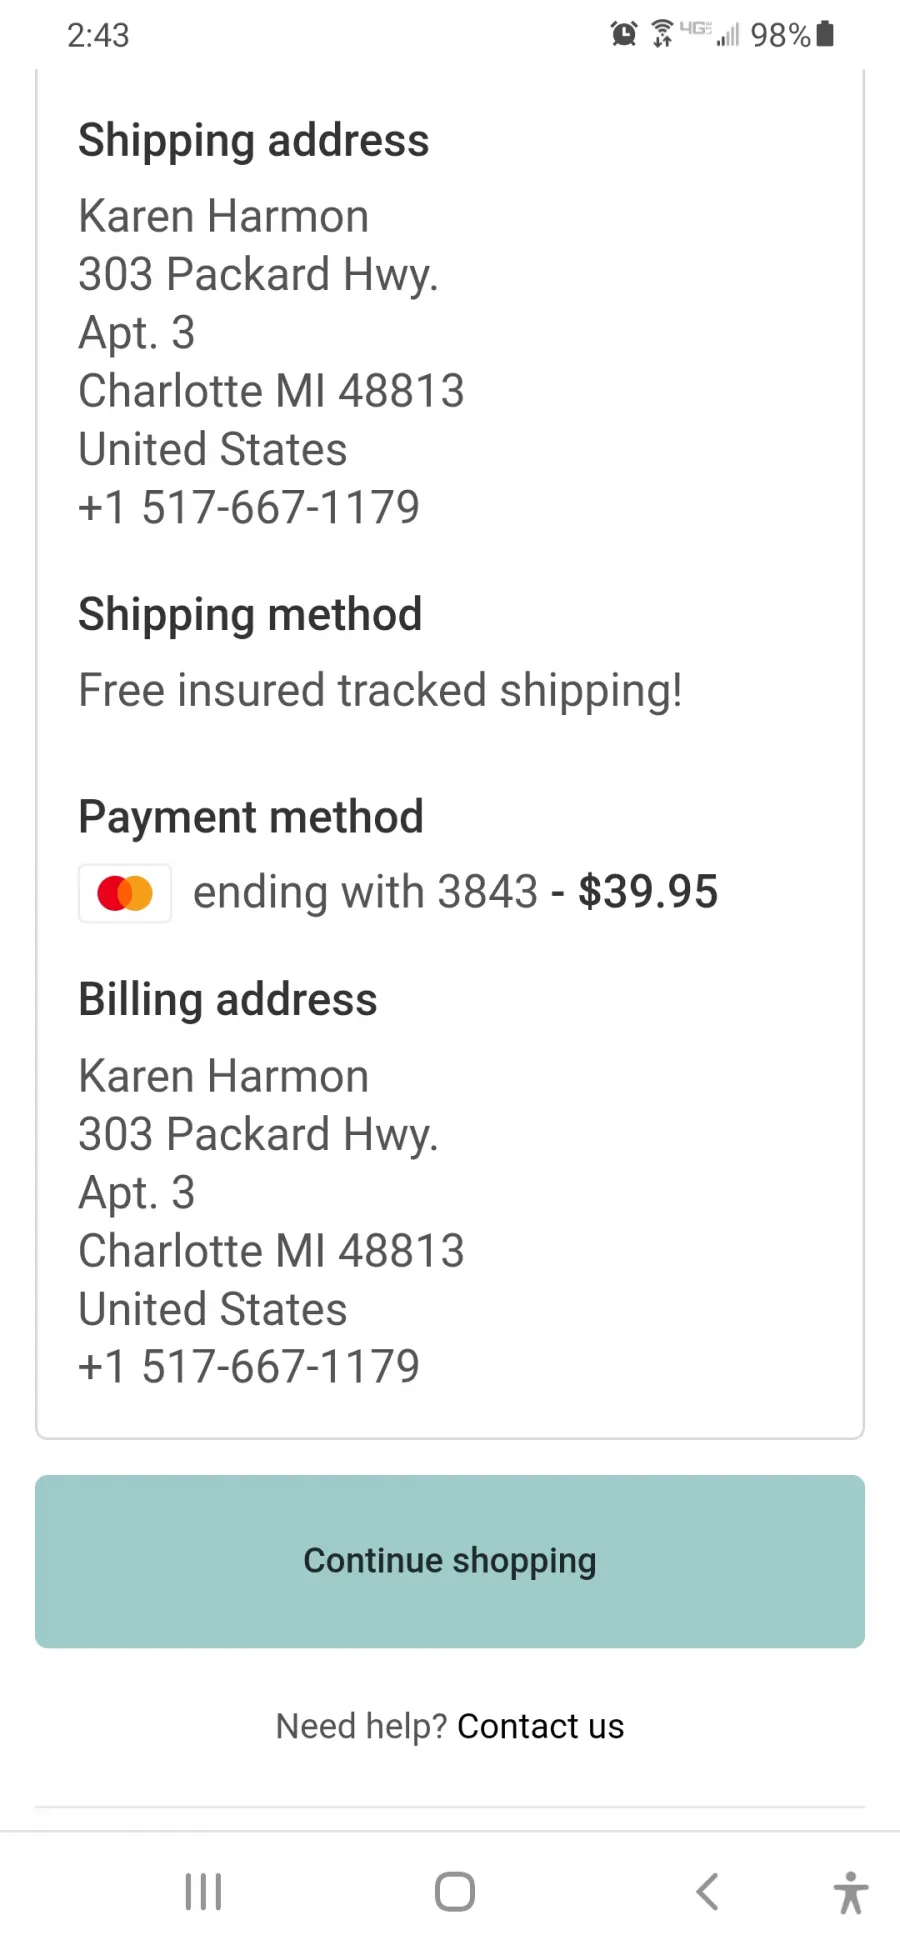Open Android recent apps button
The image size is (900, 1950).
click(203, 1891)
